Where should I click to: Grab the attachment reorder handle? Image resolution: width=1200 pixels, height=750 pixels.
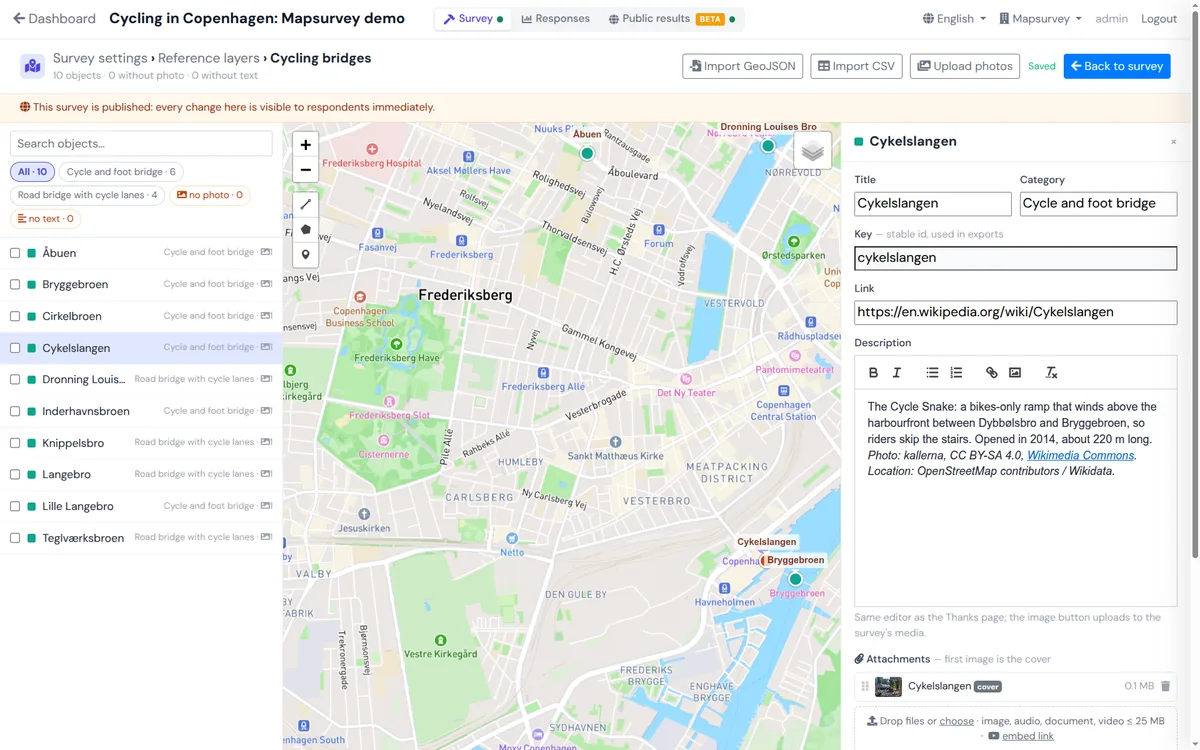(x=865, y=686)
